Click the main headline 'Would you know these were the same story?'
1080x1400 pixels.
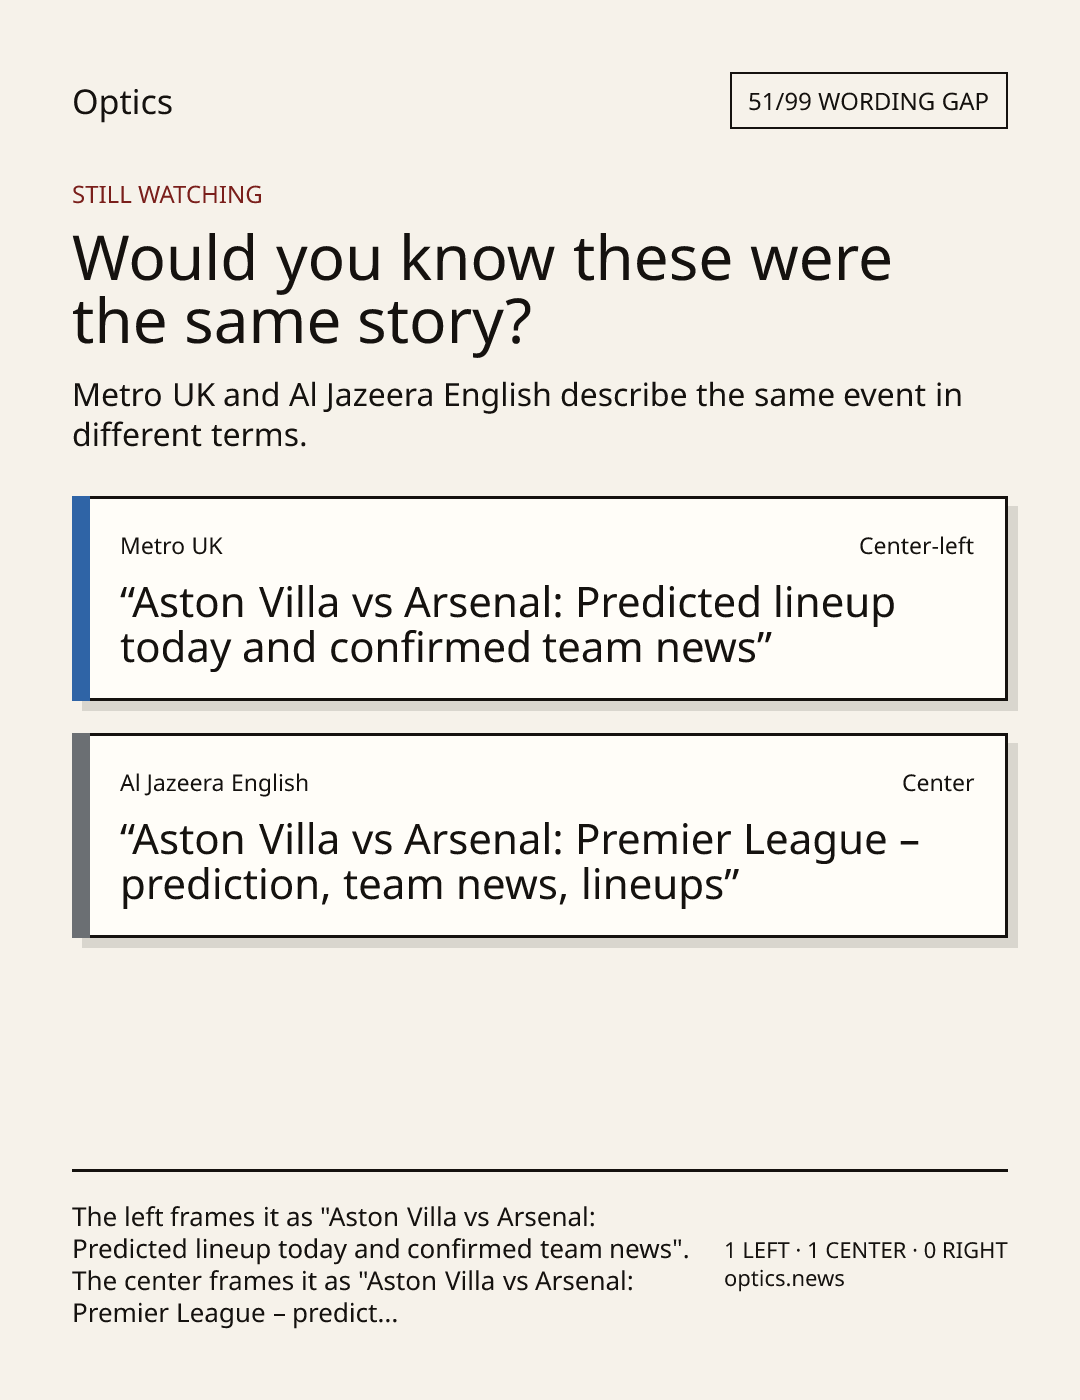pyautogui.click(x=482, y=290)
